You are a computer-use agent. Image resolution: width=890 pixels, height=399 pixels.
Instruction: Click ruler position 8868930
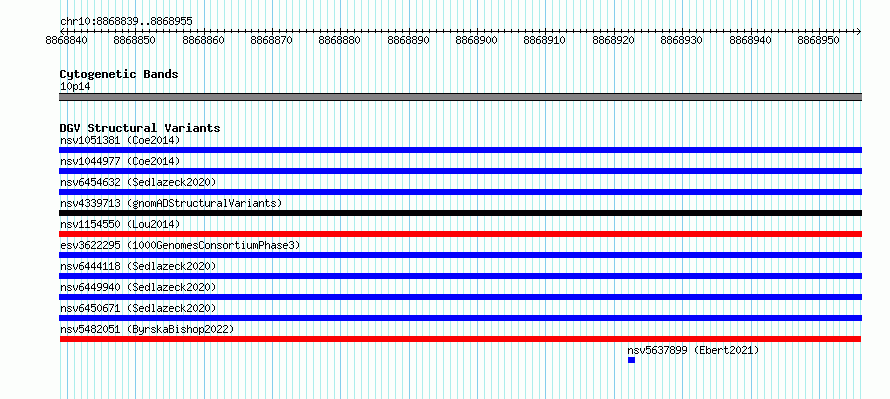(682, 40)
